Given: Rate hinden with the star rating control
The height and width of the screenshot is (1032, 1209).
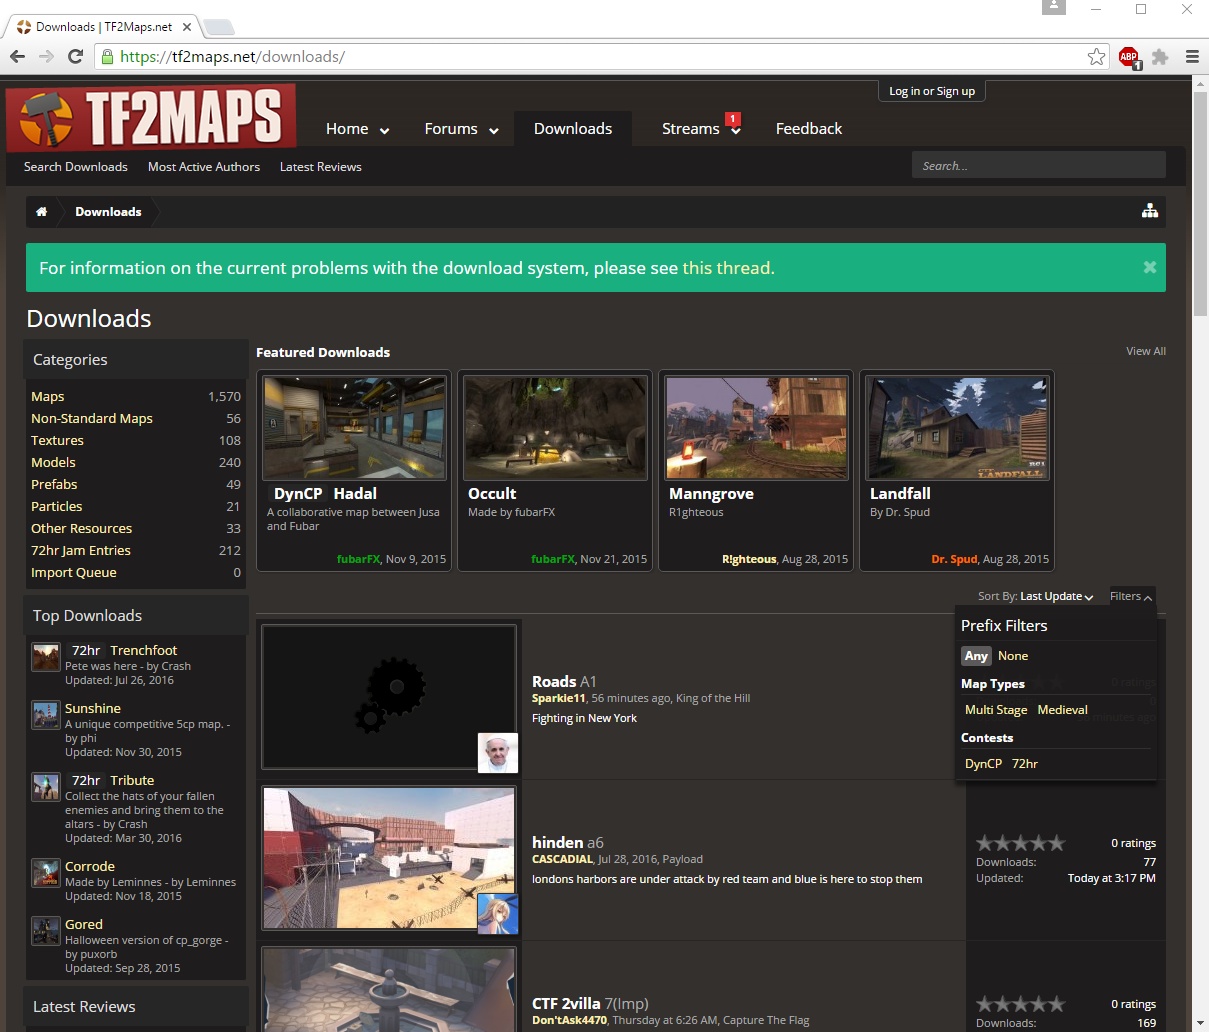Looking at the screenshot, I should 1020,843.
